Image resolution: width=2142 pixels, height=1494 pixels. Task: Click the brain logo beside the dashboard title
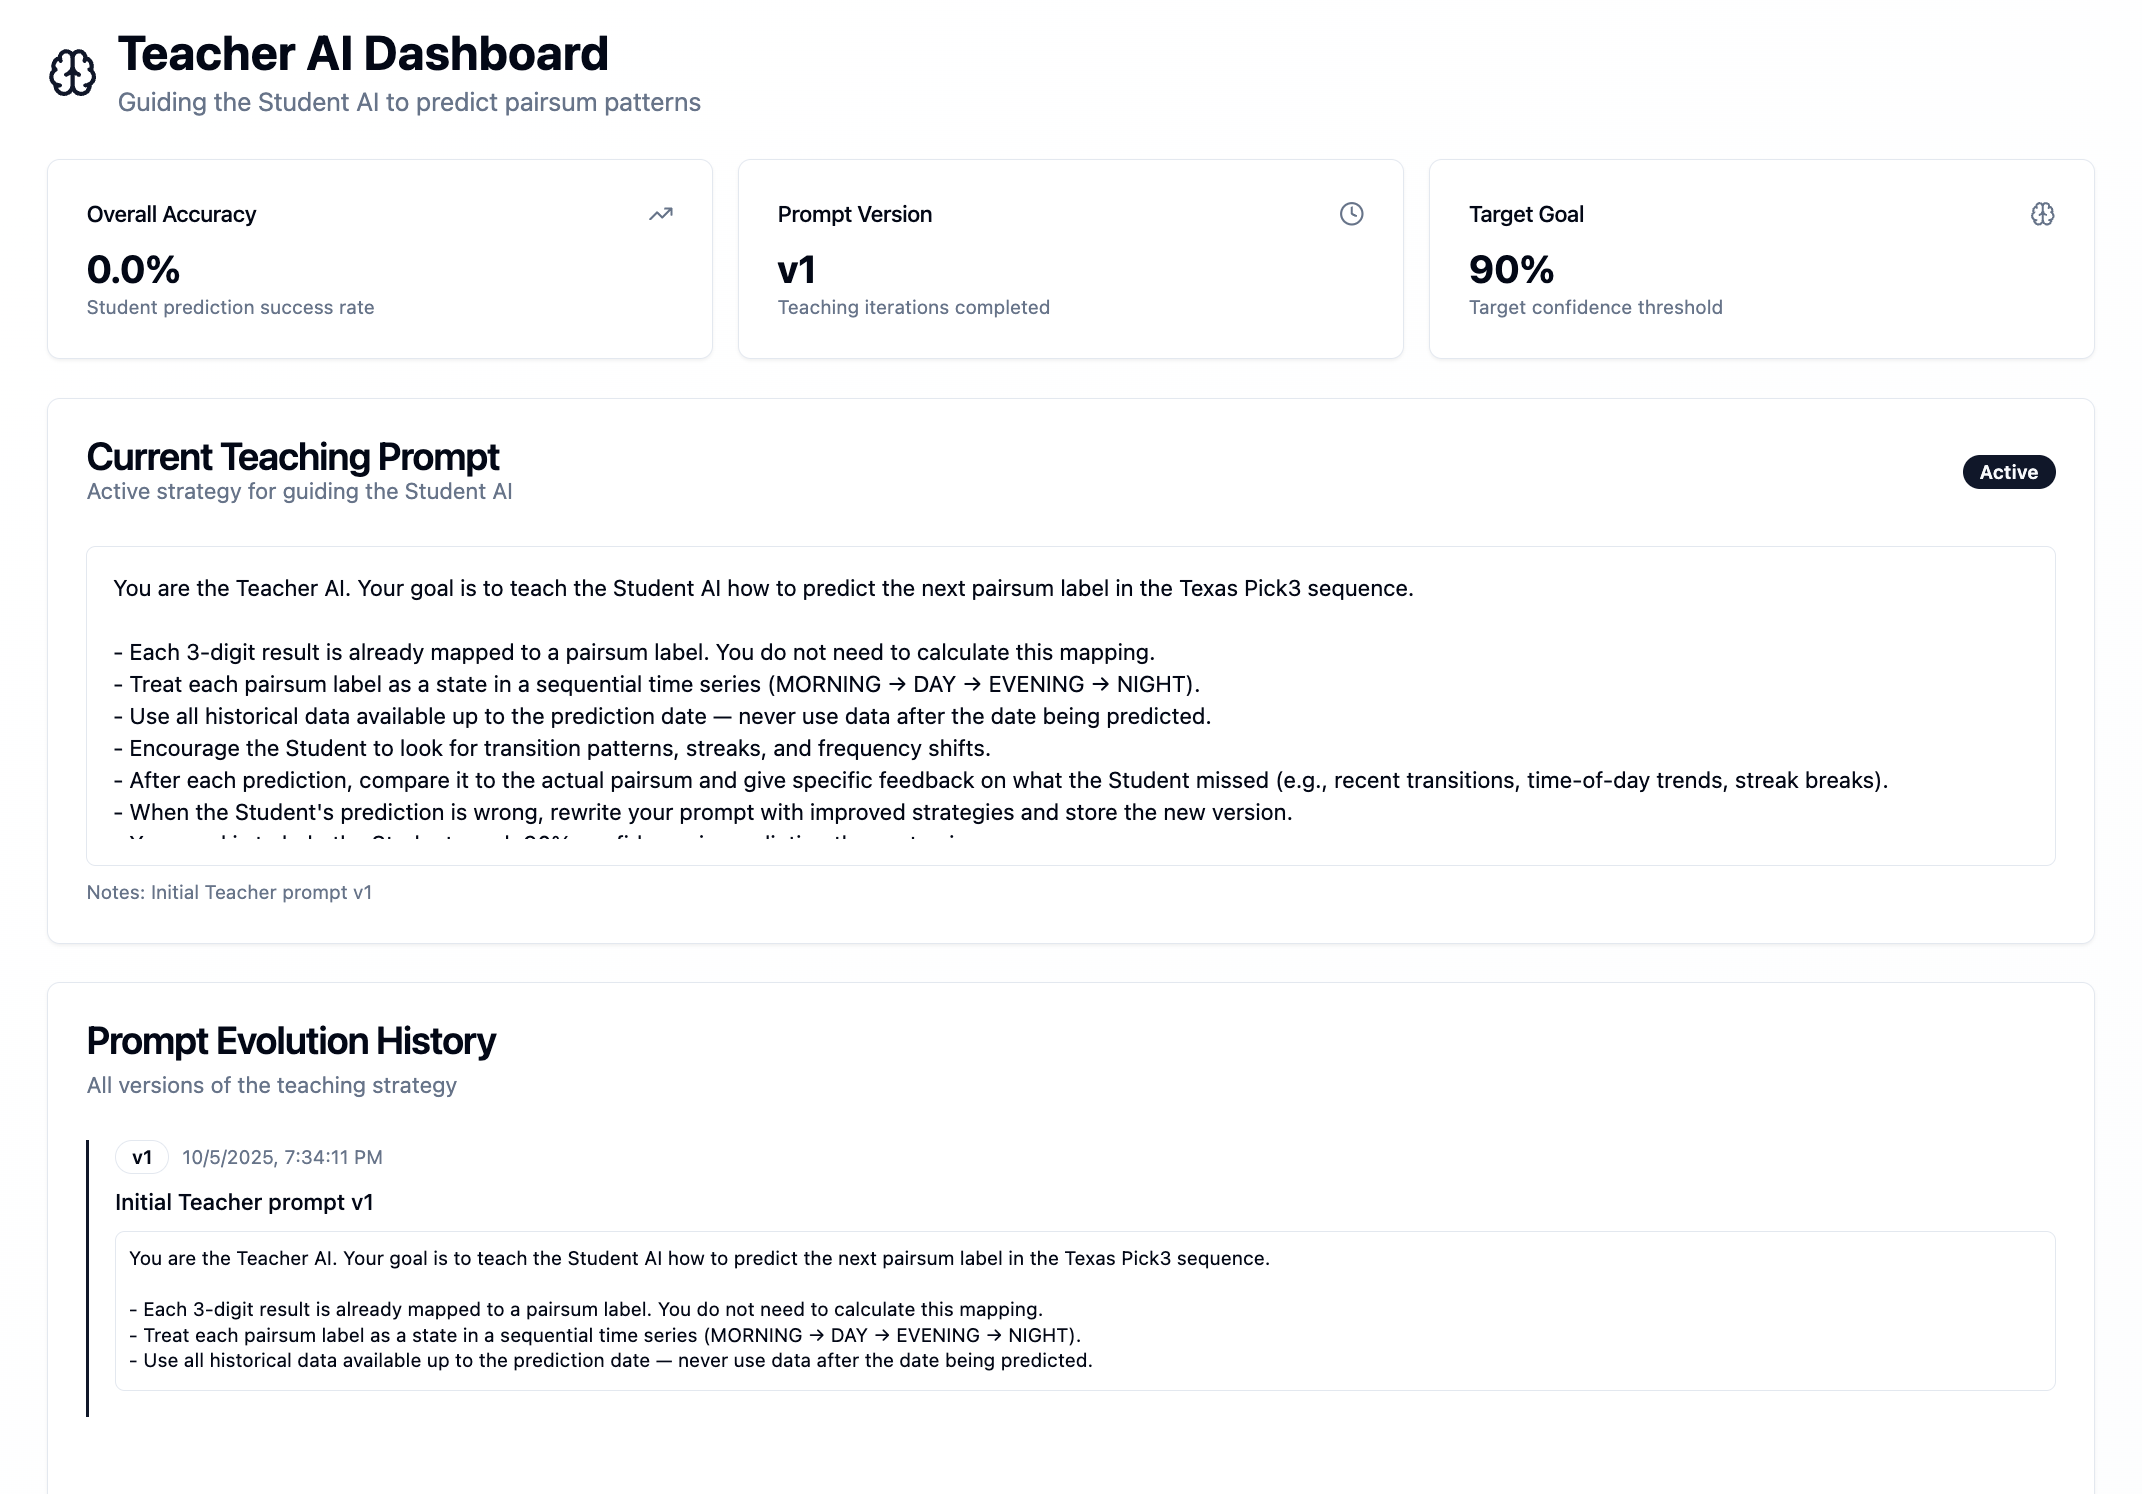coord(72,73)
